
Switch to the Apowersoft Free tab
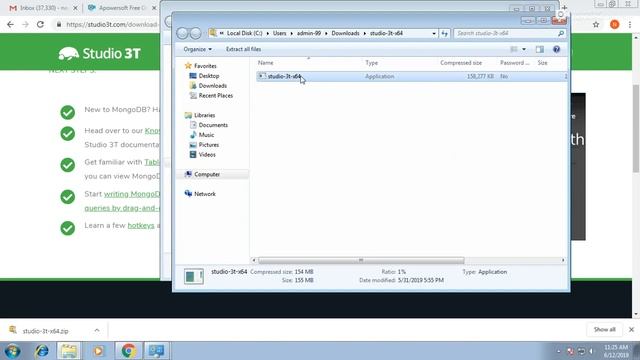tap(118, 8)
